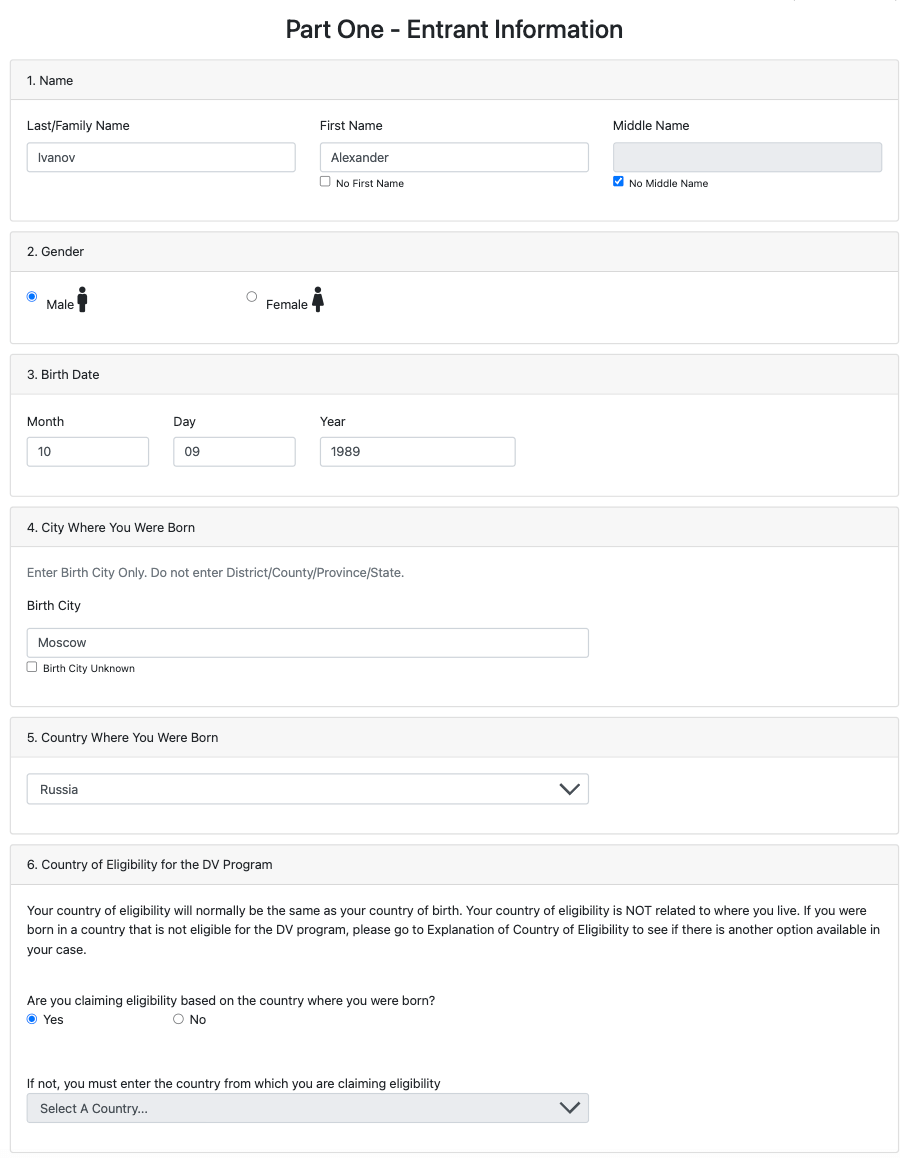Choose No for eligibility by birth country
Image resolution: width=900 pixels, height=1158 pixels.
coord(179,1019)
